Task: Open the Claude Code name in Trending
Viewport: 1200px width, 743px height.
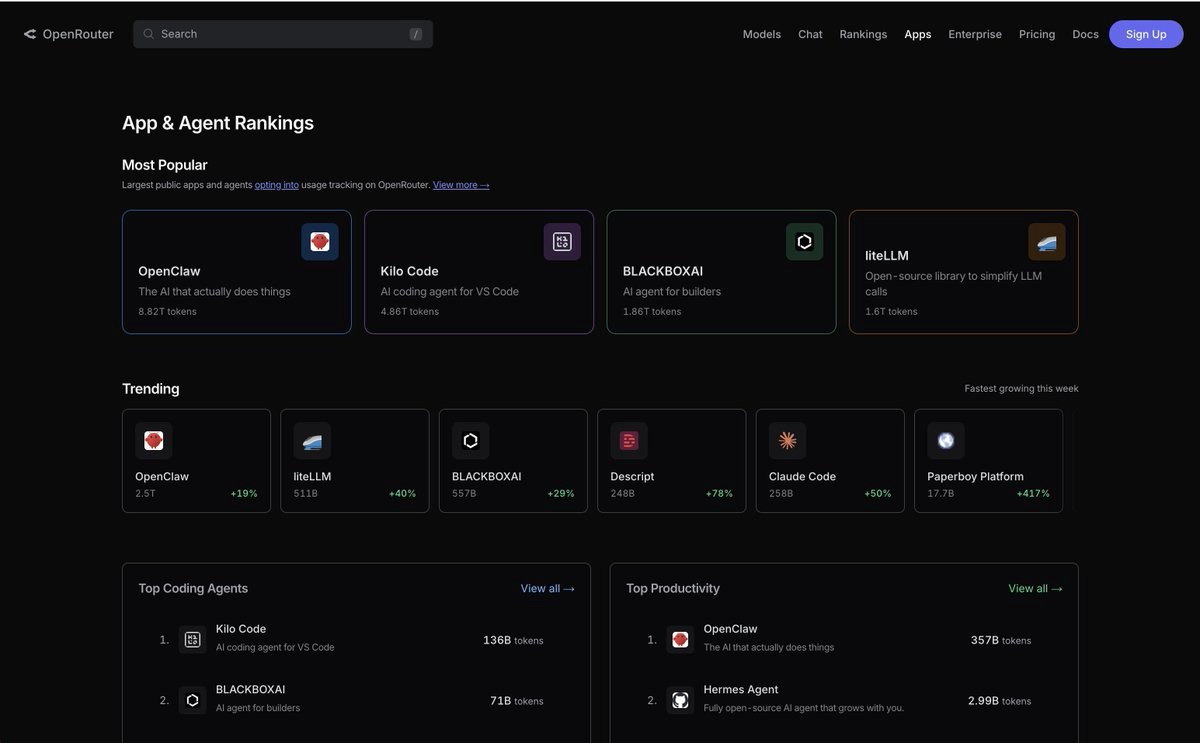Action: [x=802, y=477]
